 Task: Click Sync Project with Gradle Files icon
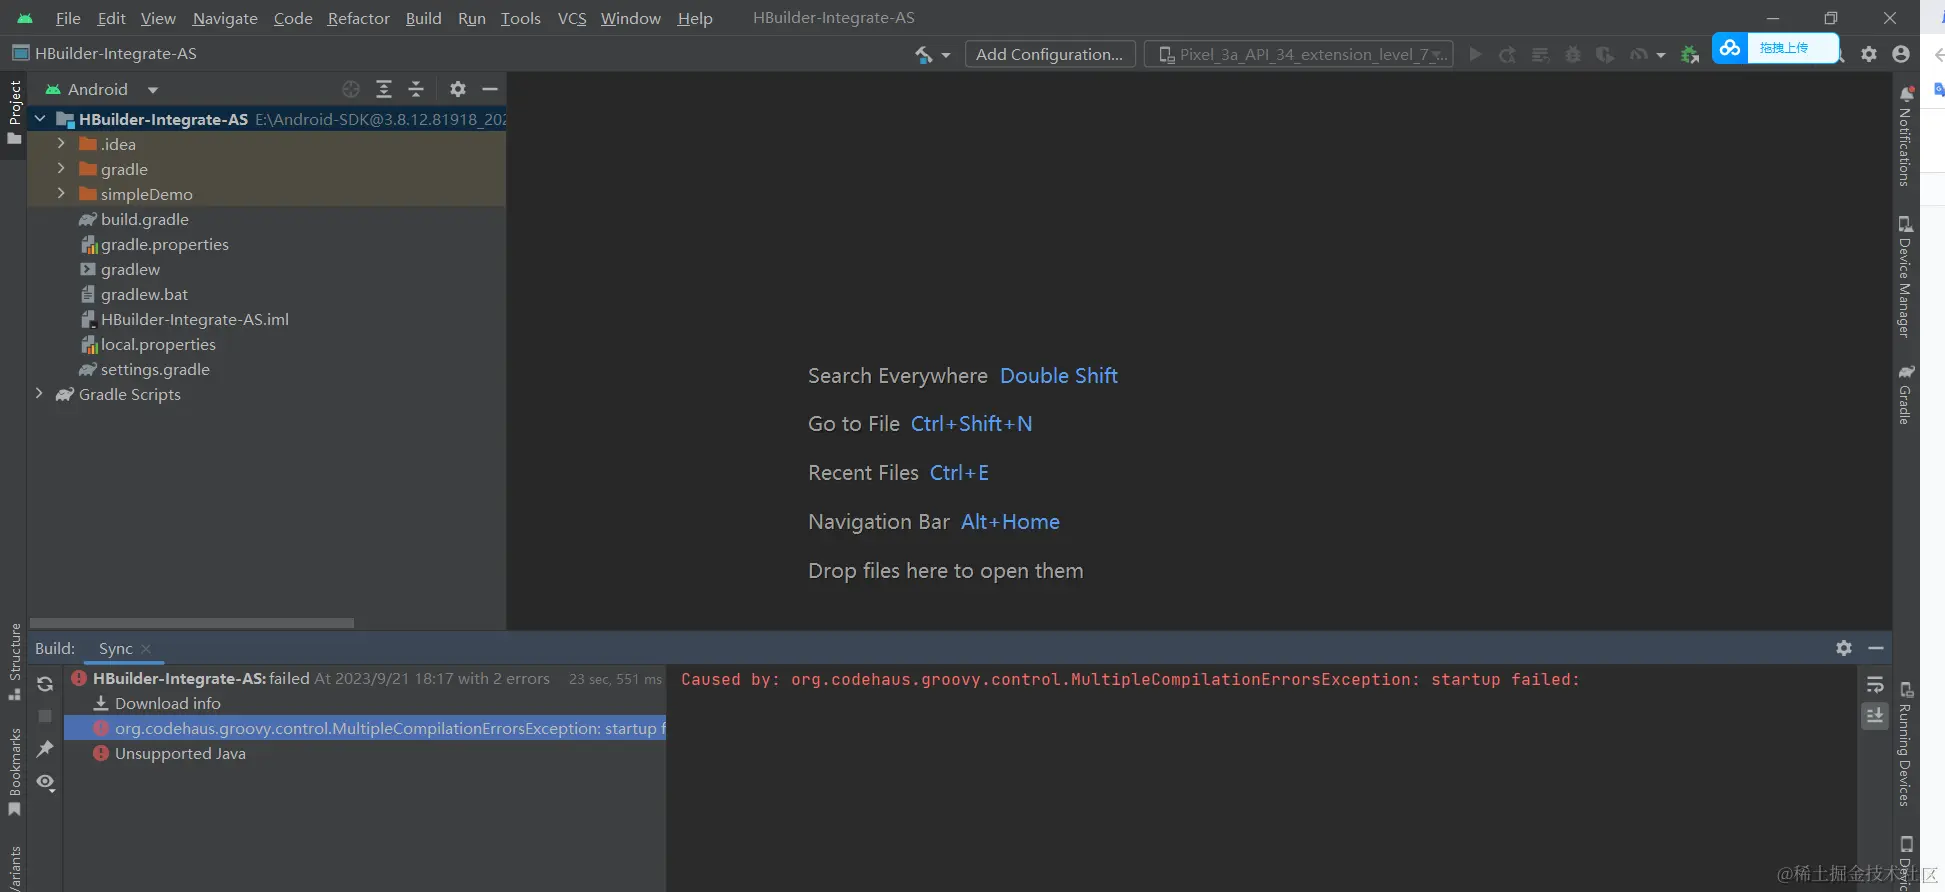[x=1689, y=55]
